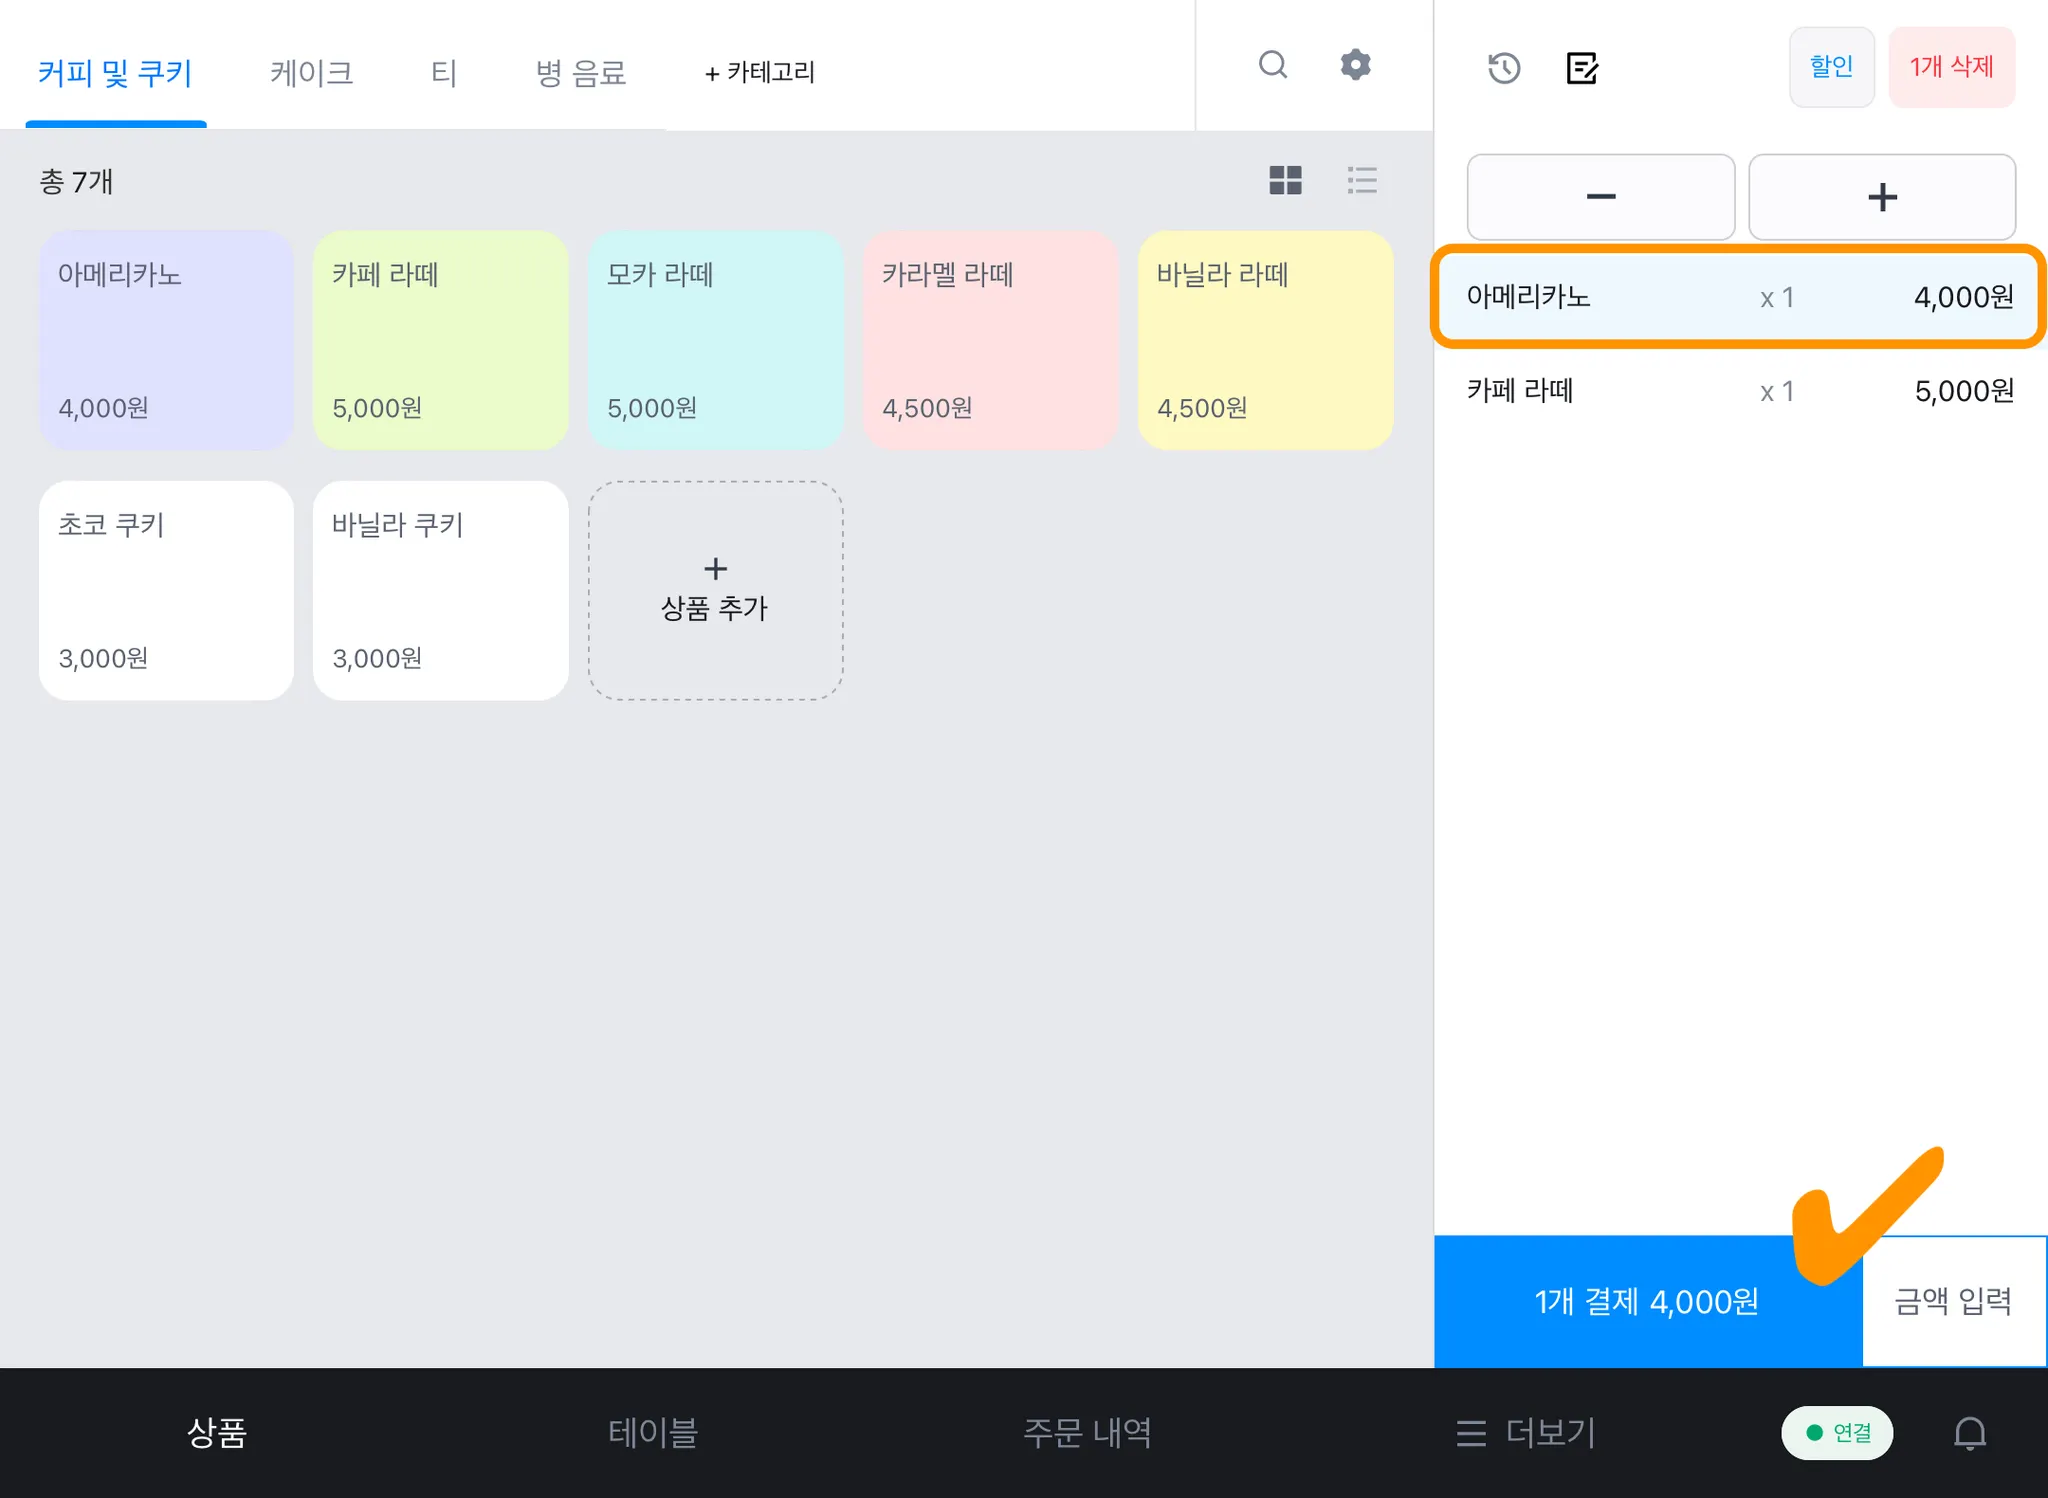Add a new category with + 카테고리
Image resolution: width=2048 pixels, height=1498 pixels.
click(x=760, y=73)
